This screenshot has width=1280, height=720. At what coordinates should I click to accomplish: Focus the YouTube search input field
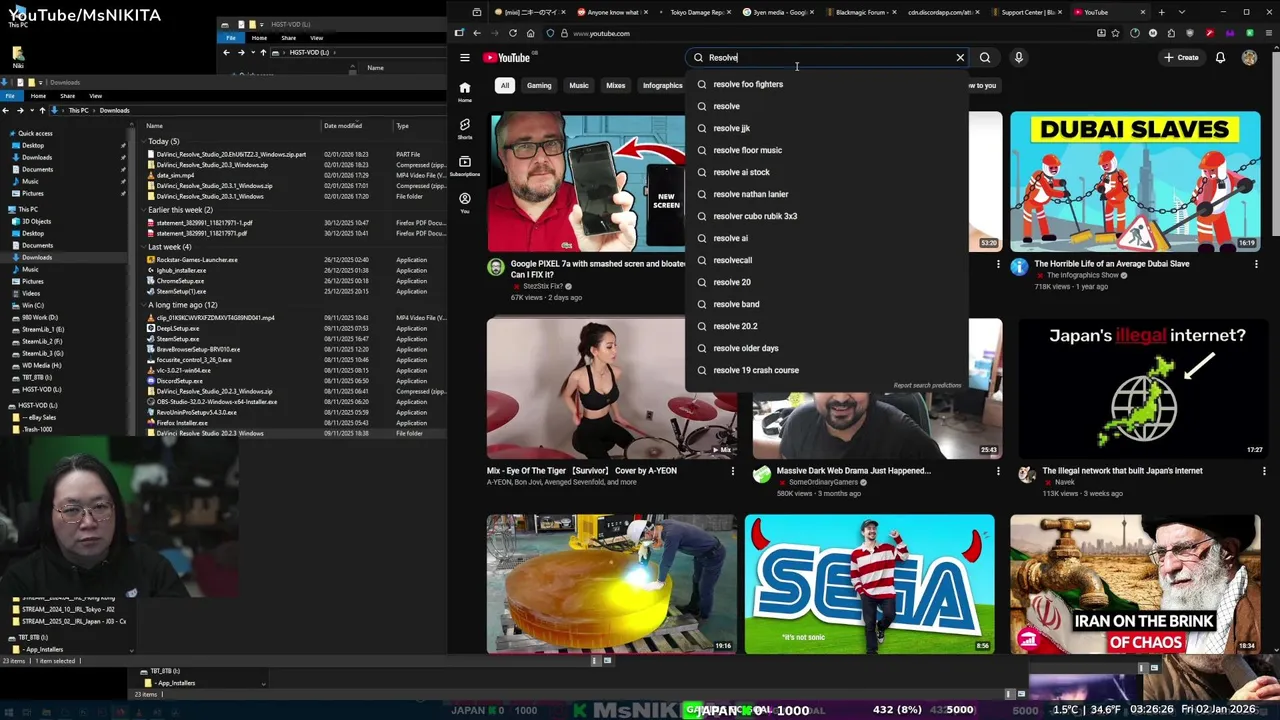[828, 57]
